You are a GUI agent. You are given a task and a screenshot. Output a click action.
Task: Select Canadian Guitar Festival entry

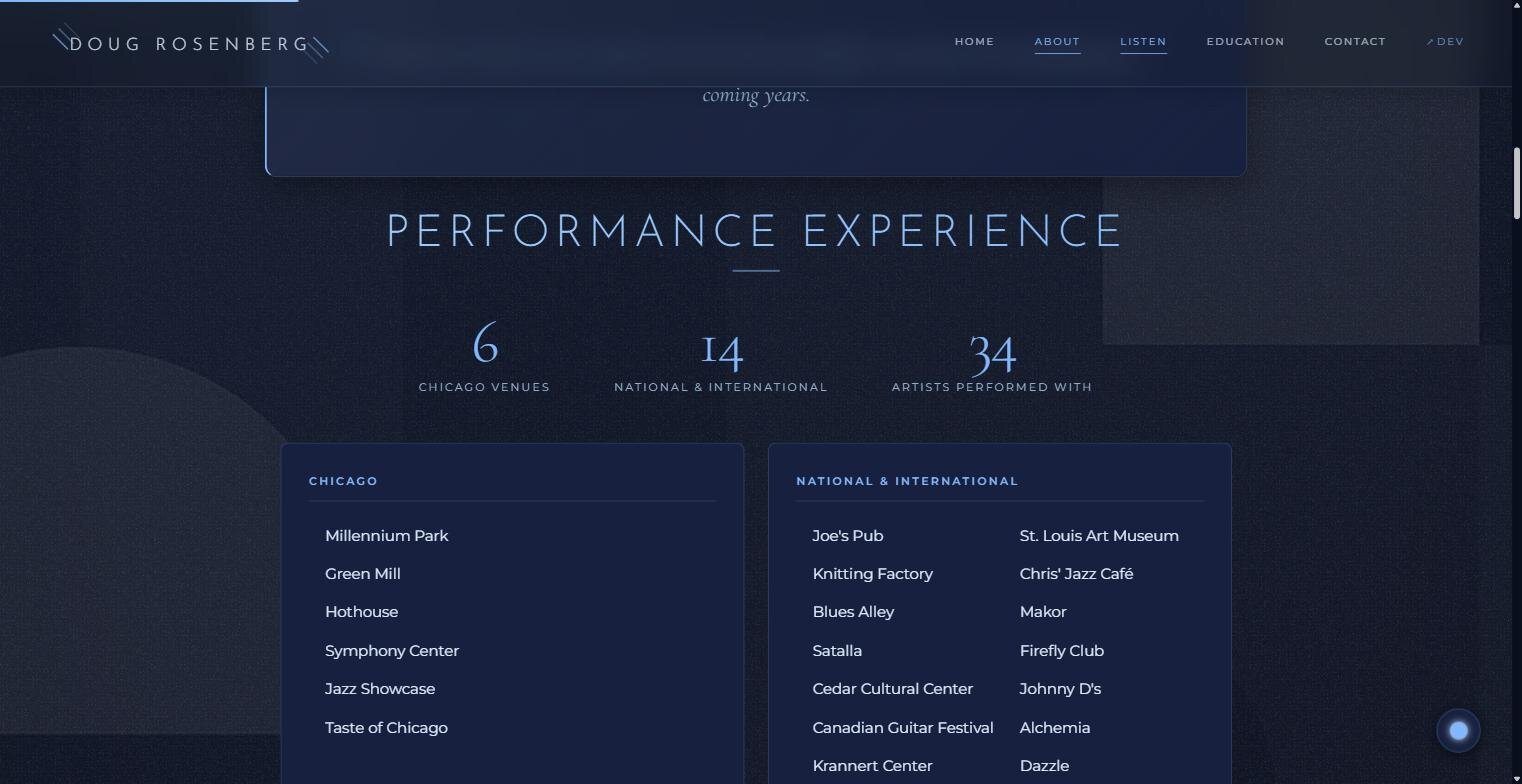tap(903, 728)
